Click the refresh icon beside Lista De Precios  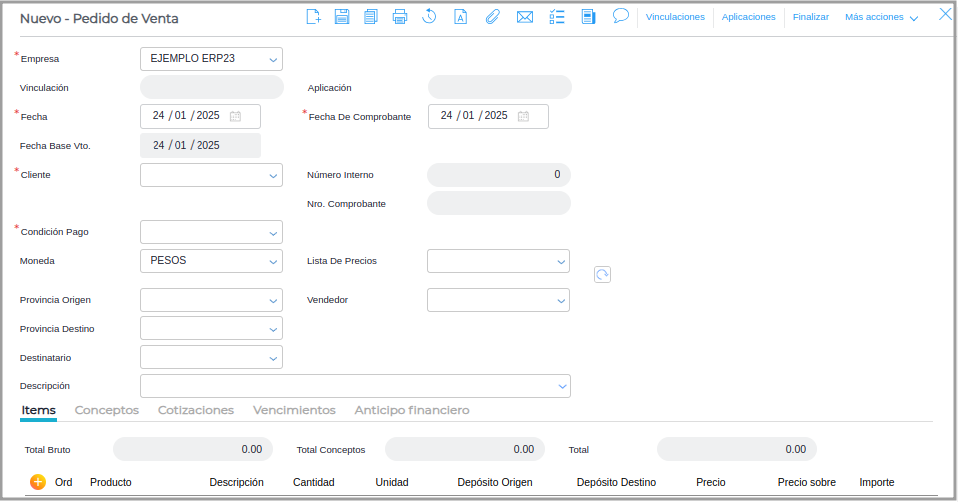coord(602,274)
